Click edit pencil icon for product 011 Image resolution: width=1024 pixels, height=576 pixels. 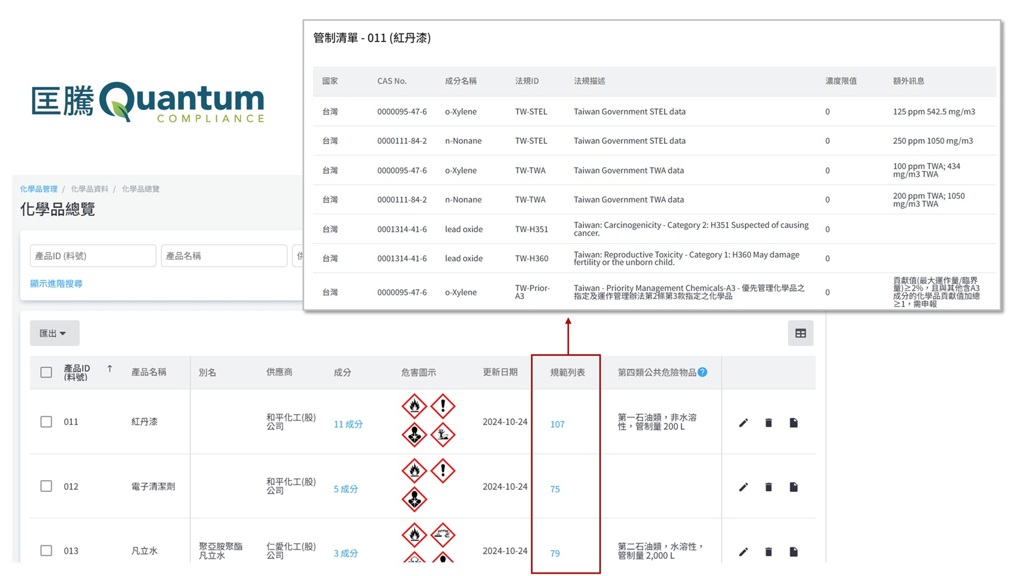[x=743, y=423]
